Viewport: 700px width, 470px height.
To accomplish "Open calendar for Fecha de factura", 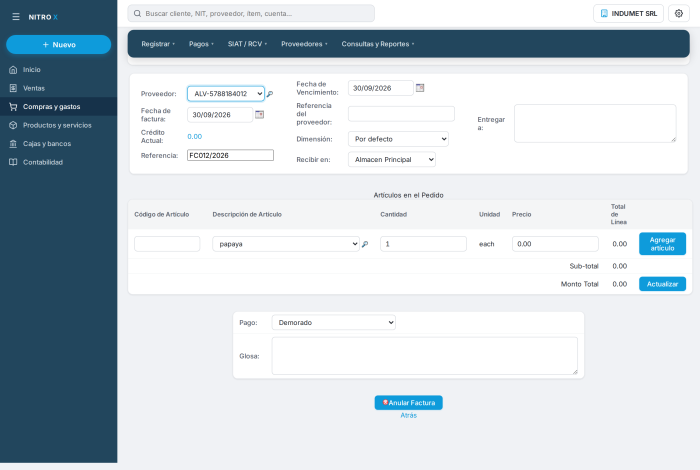I will pyautogui.click(x=259, y=115).
